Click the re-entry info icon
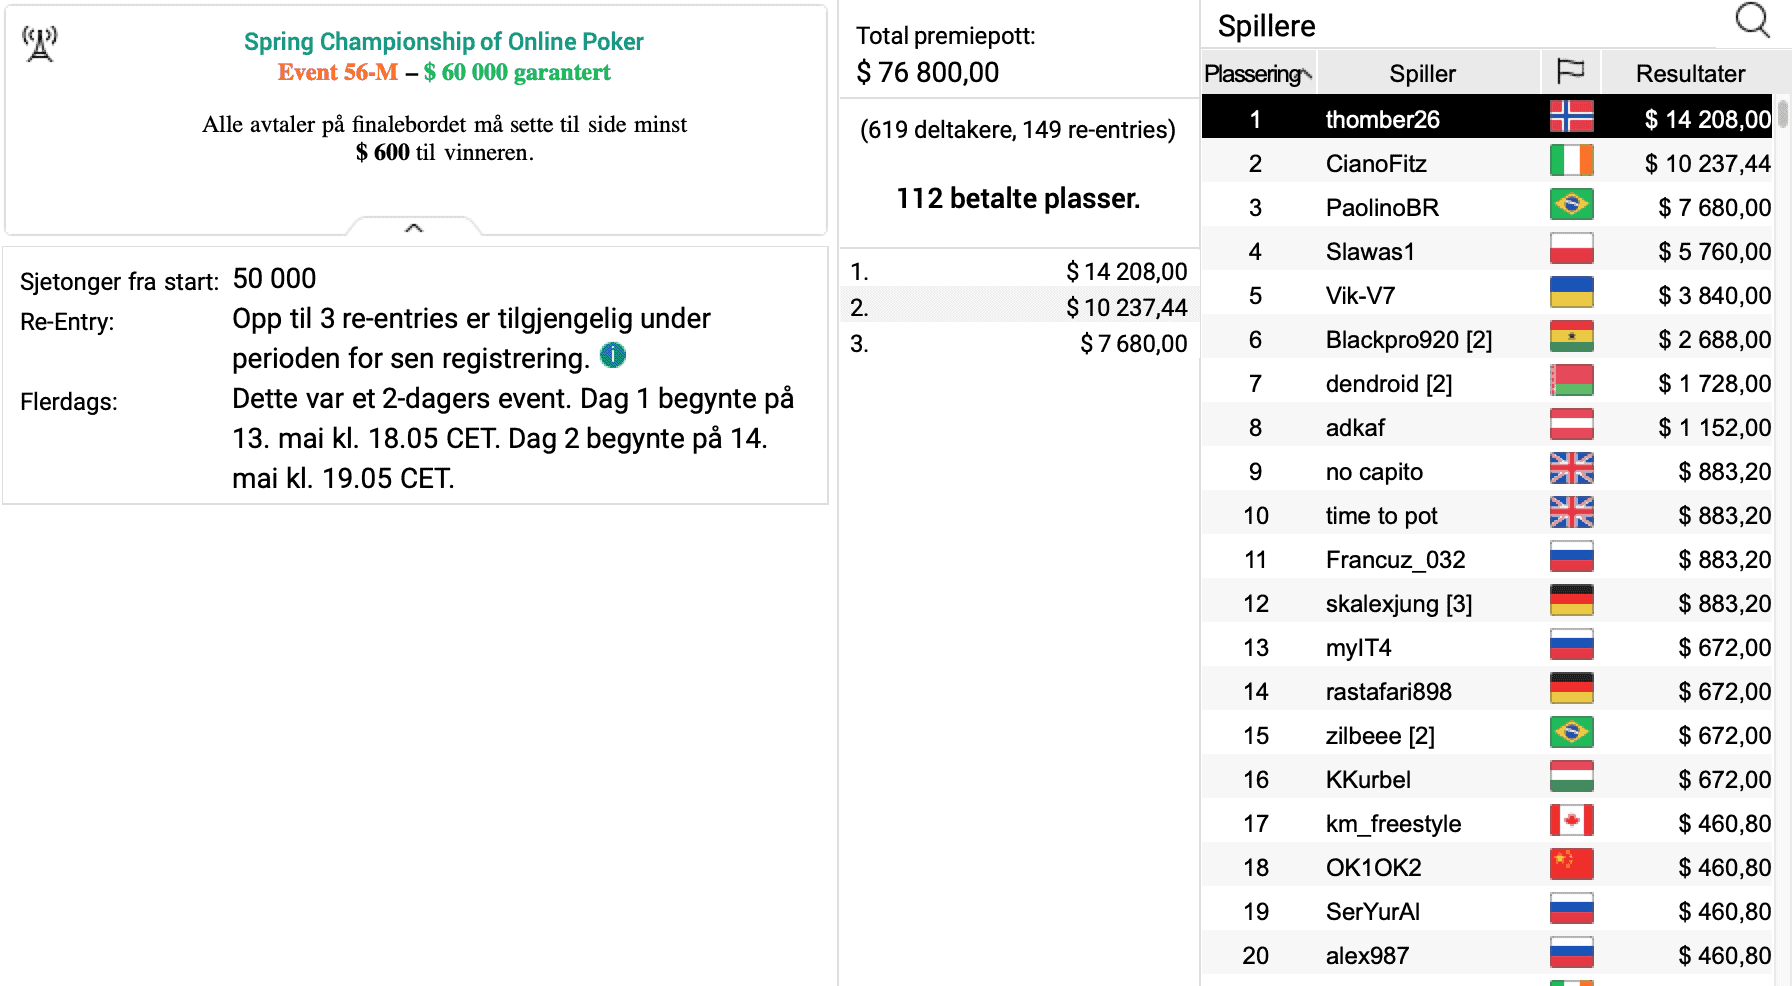Image resolution: width=1792 pixels, height=986 pixels. click(613, 355)
